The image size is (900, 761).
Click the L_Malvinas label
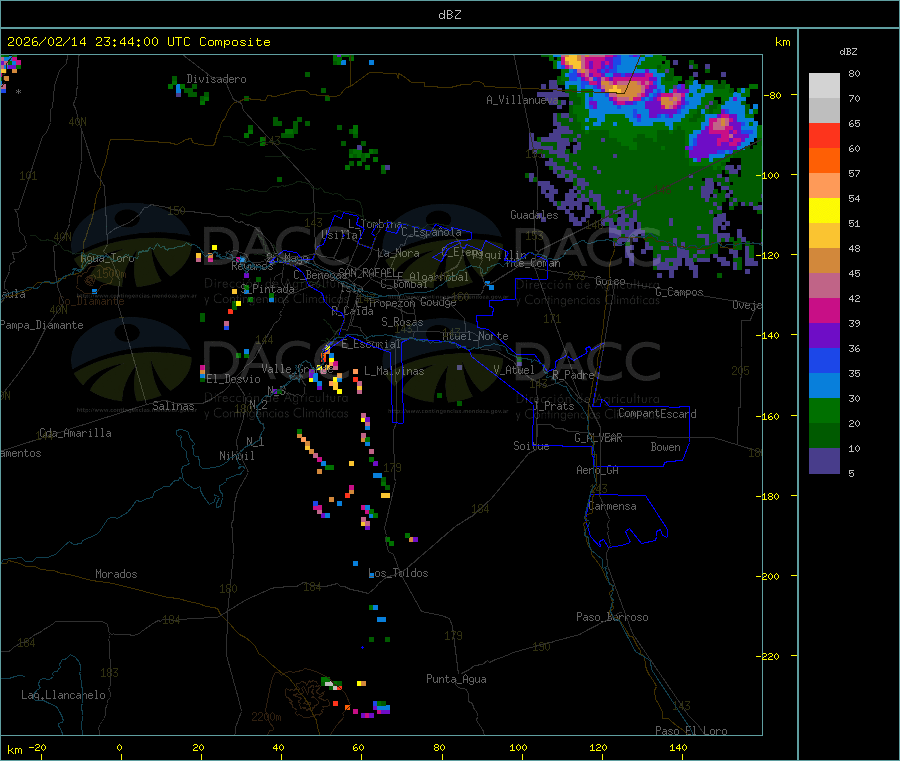394,371
